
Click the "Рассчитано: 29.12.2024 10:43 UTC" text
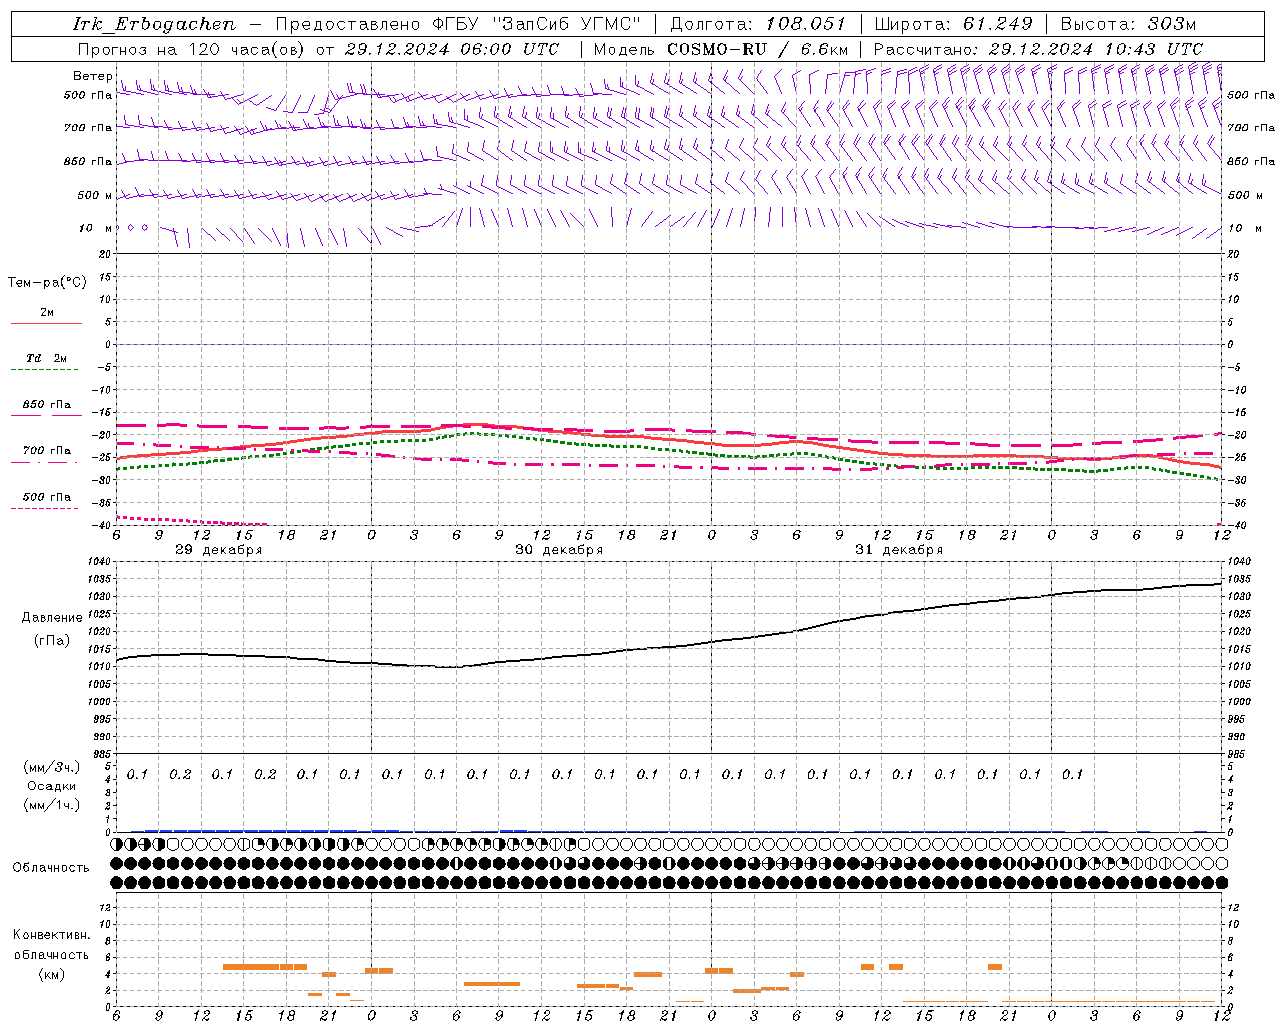(x=1038, y=49)
